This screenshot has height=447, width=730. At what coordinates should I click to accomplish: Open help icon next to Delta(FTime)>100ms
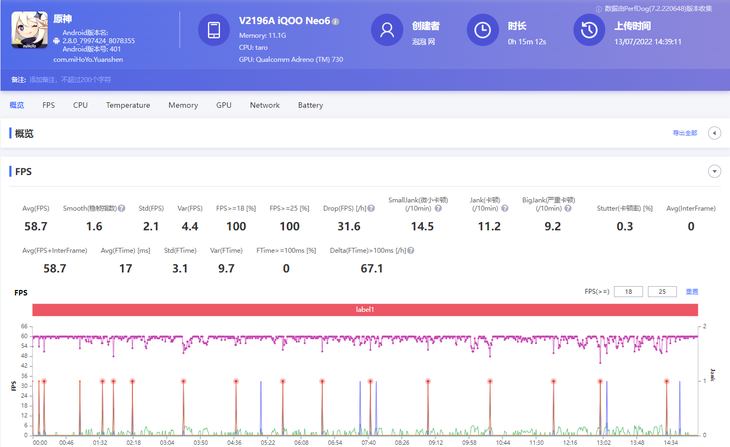(x=411, y=251)
